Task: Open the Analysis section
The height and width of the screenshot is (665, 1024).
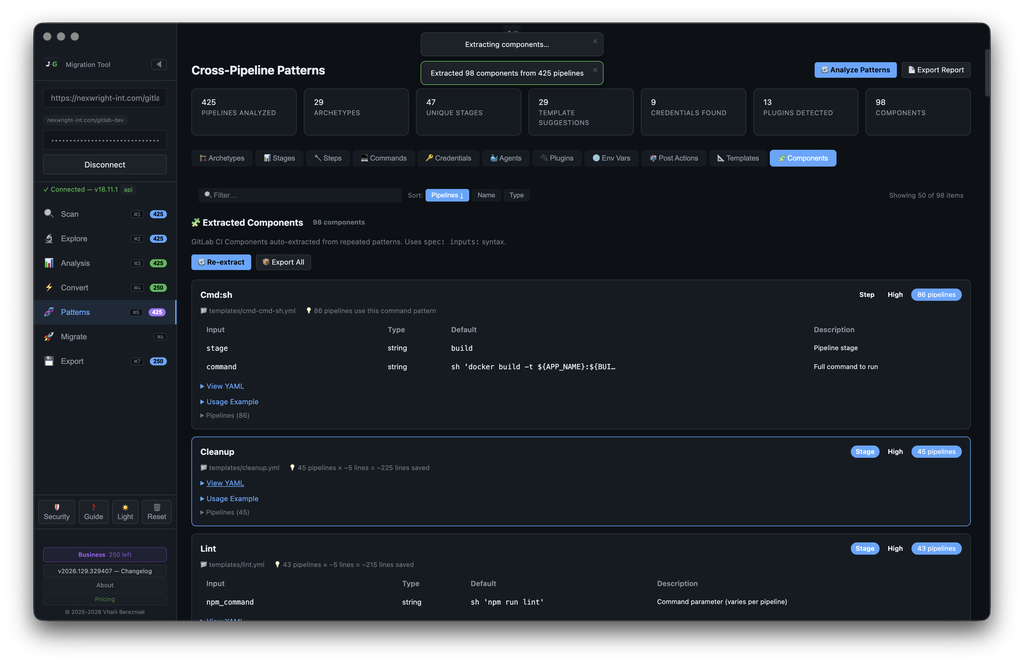Action: point(104,263)
